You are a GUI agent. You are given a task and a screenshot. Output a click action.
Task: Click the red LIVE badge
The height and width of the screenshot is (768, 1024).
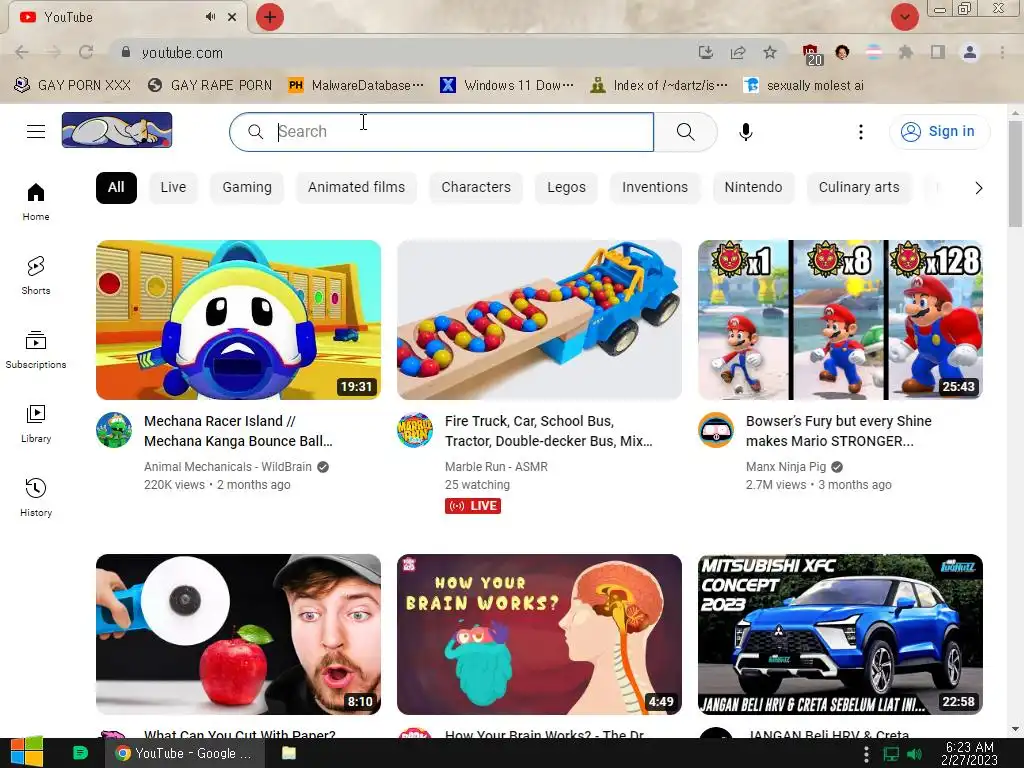click(473, 506)
